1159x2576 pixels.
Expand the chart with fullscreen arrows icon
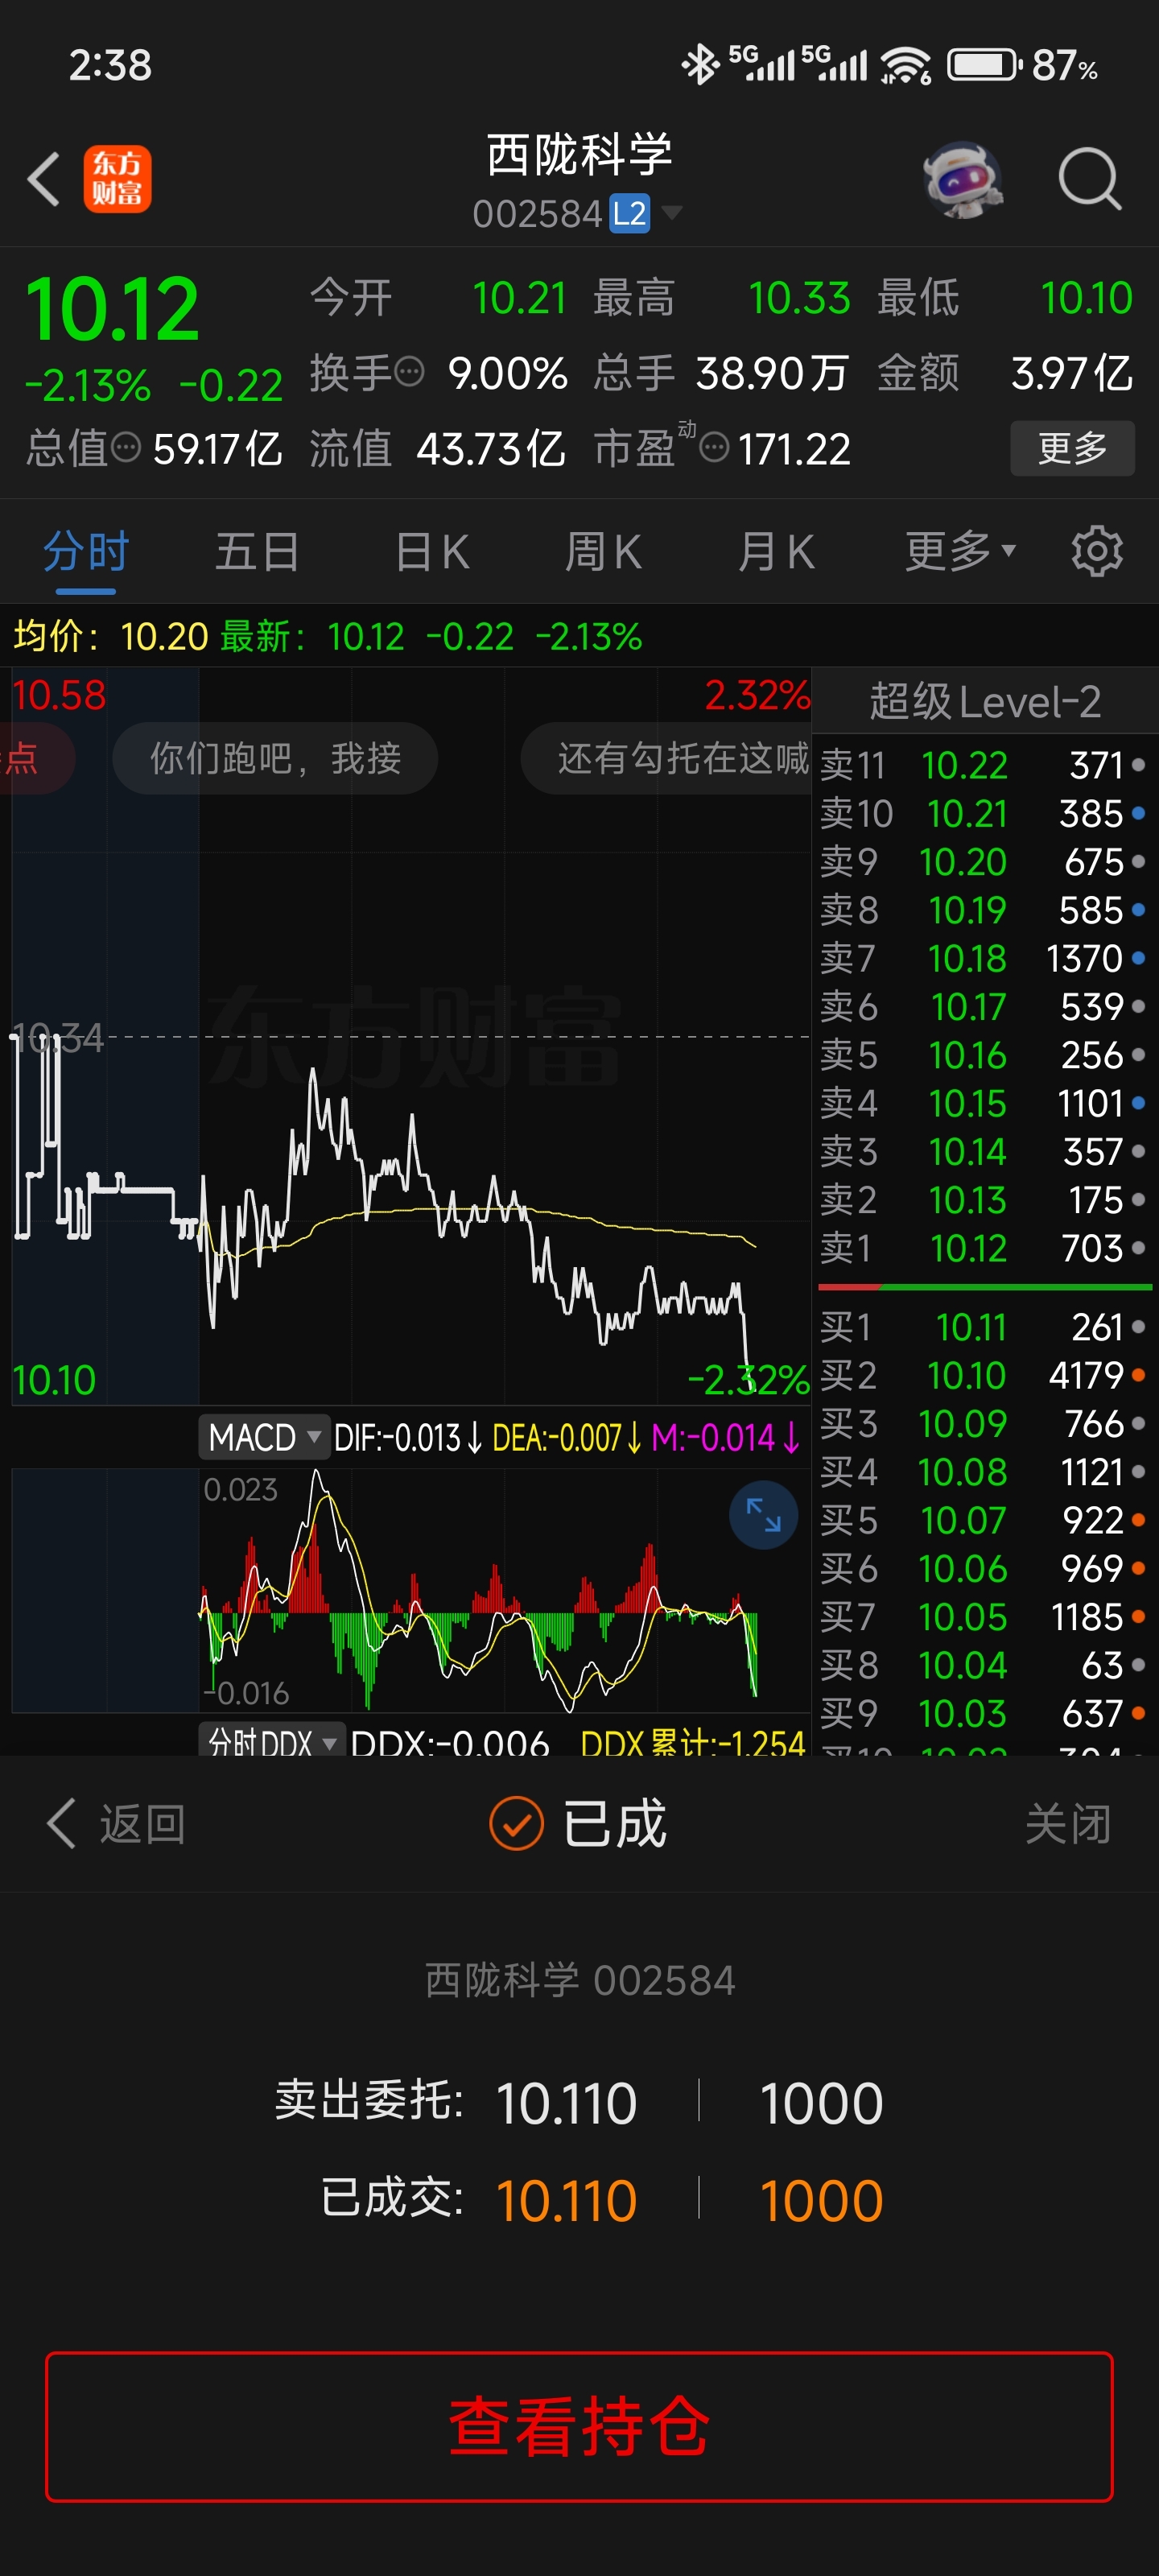click(763, 1514)
